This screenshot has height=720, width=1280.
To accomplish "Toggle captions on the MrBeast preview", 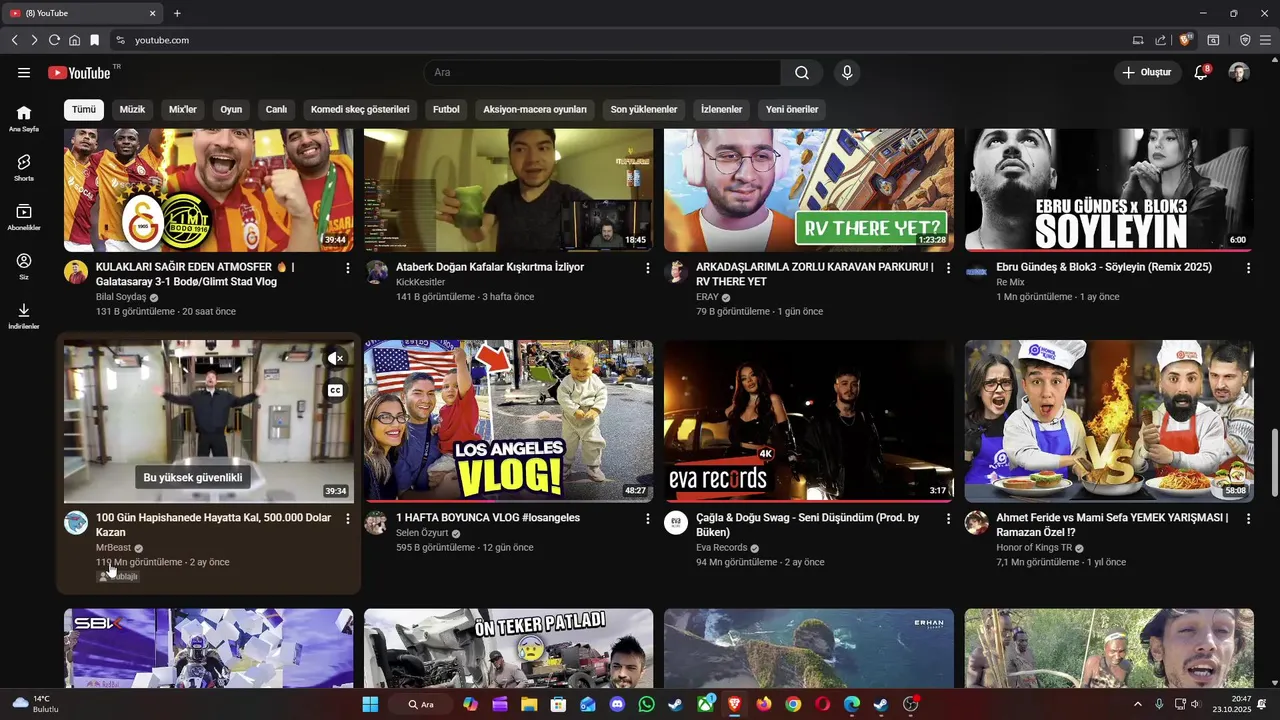I will (336, 390).
